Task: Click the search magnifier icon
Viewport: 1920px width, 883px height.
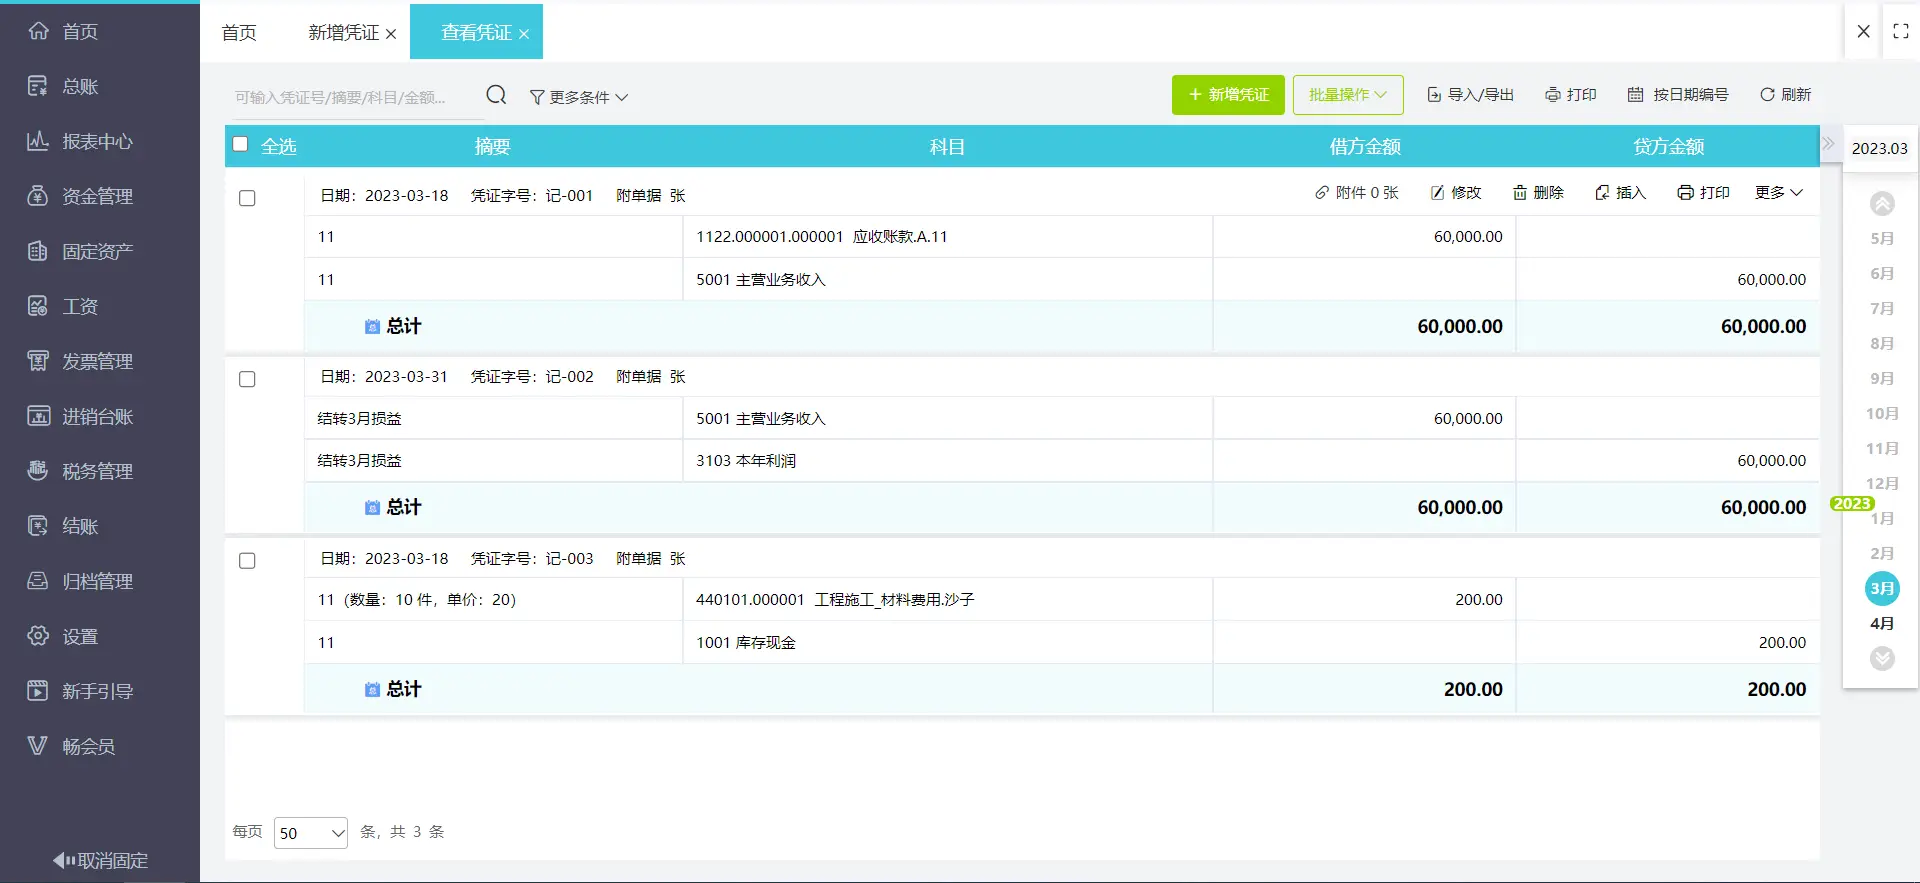Action: (x=496, y=95)
